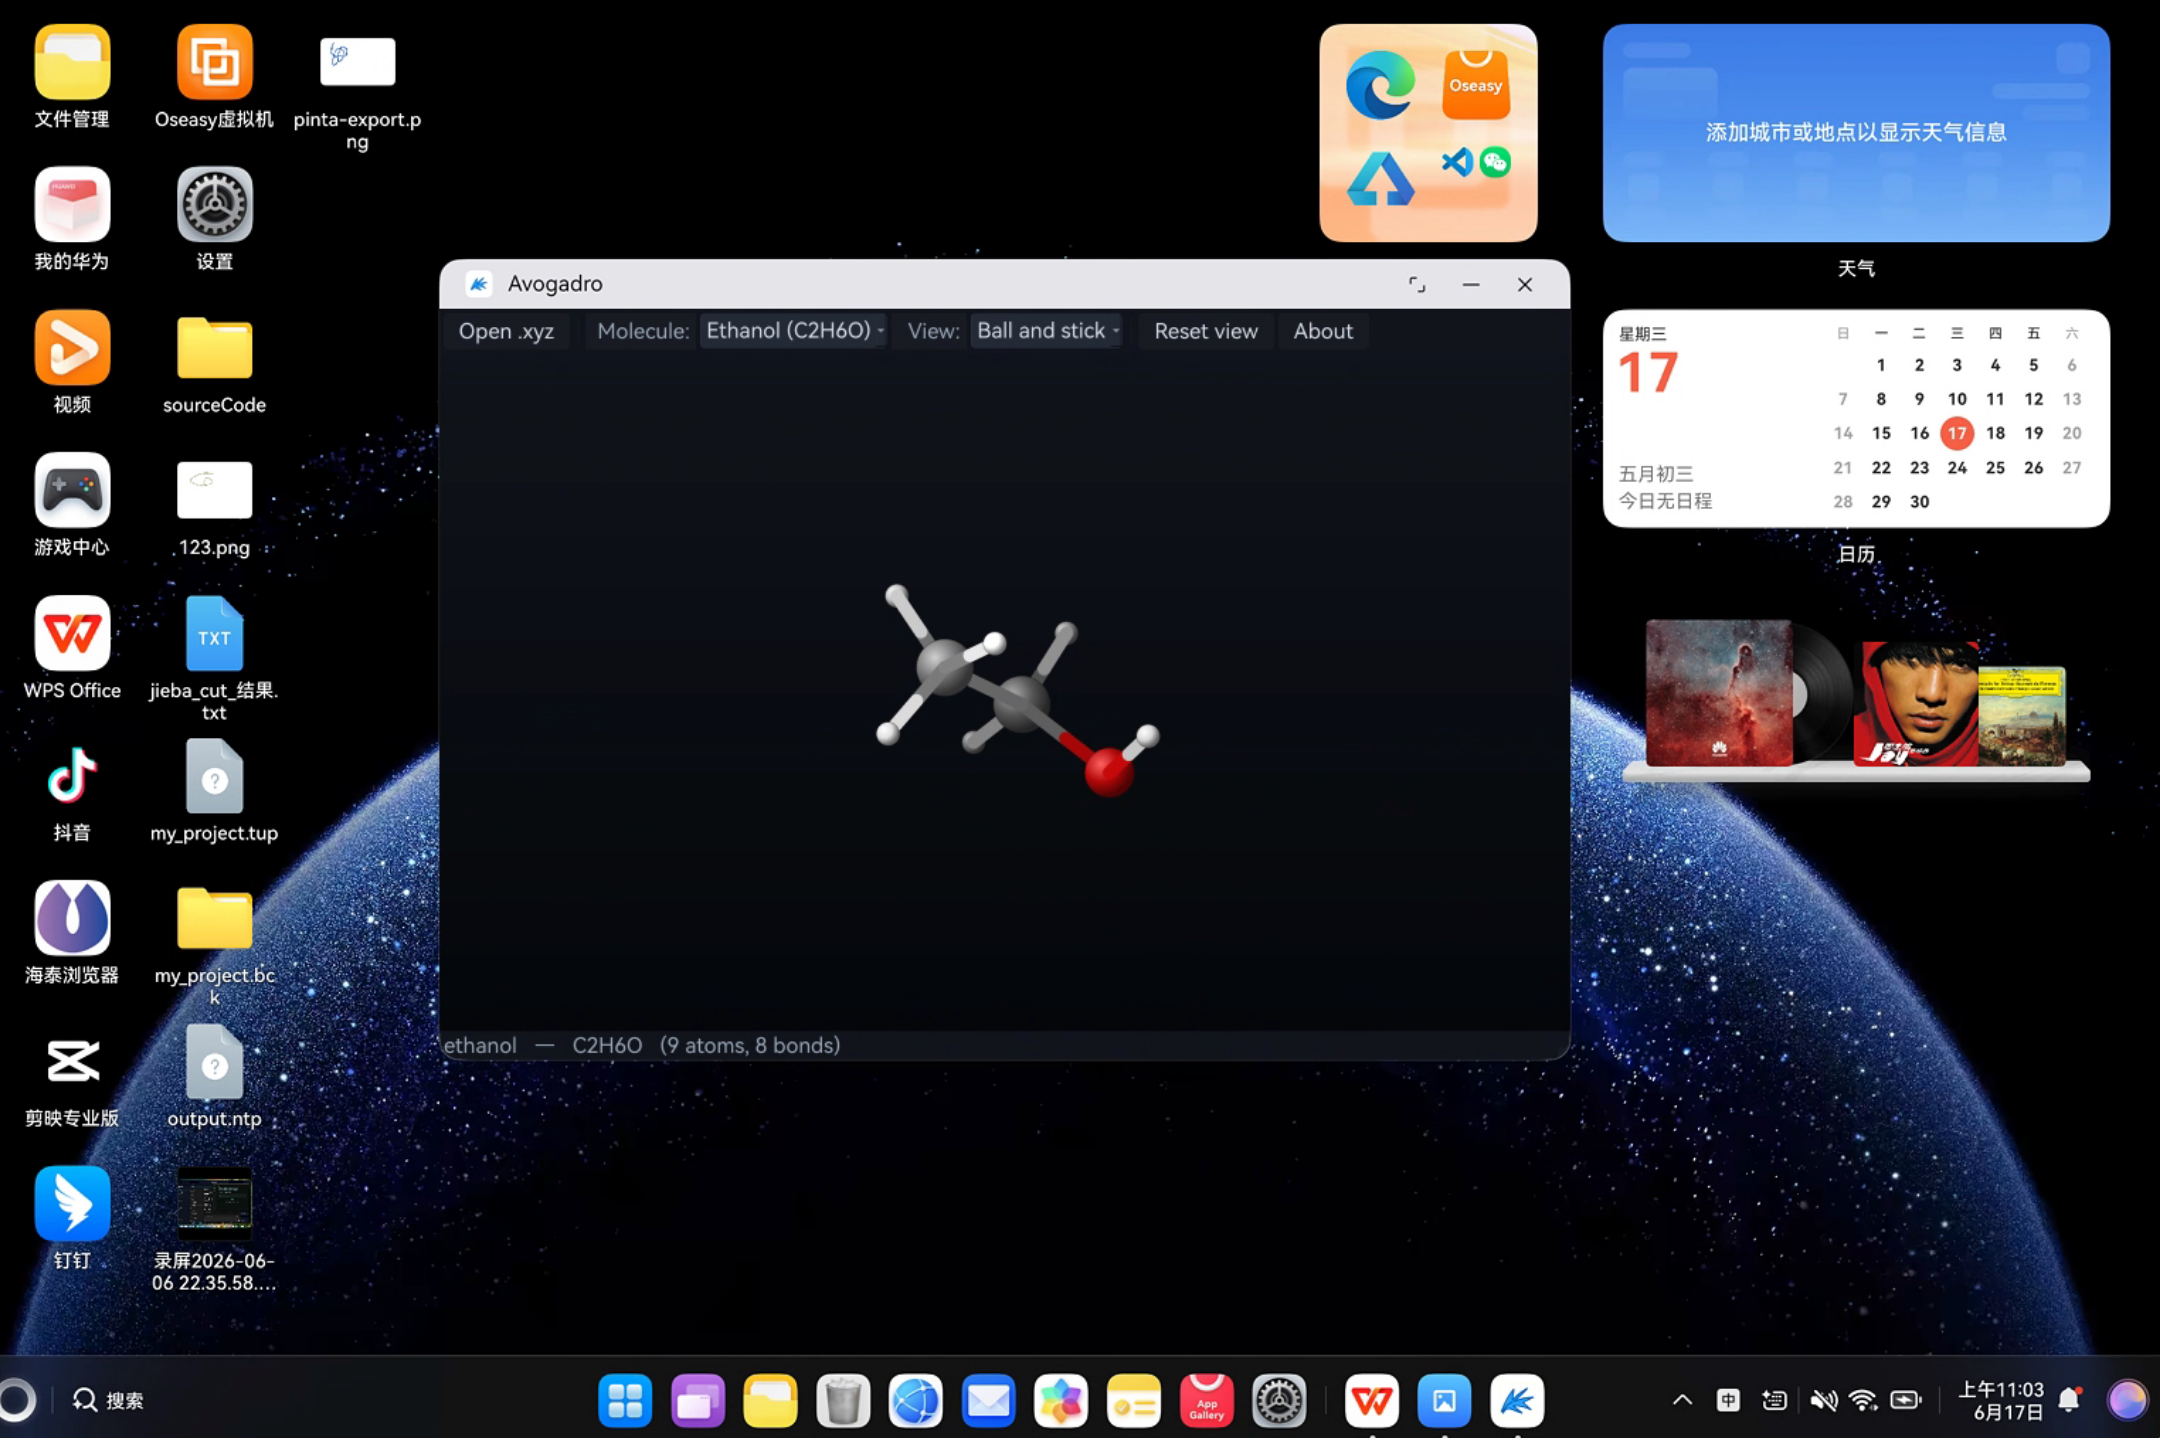The height and width of the screenshot is (1438, 2160).
Task: Maximize the Avogadro window
Action: click(1417, 285)
